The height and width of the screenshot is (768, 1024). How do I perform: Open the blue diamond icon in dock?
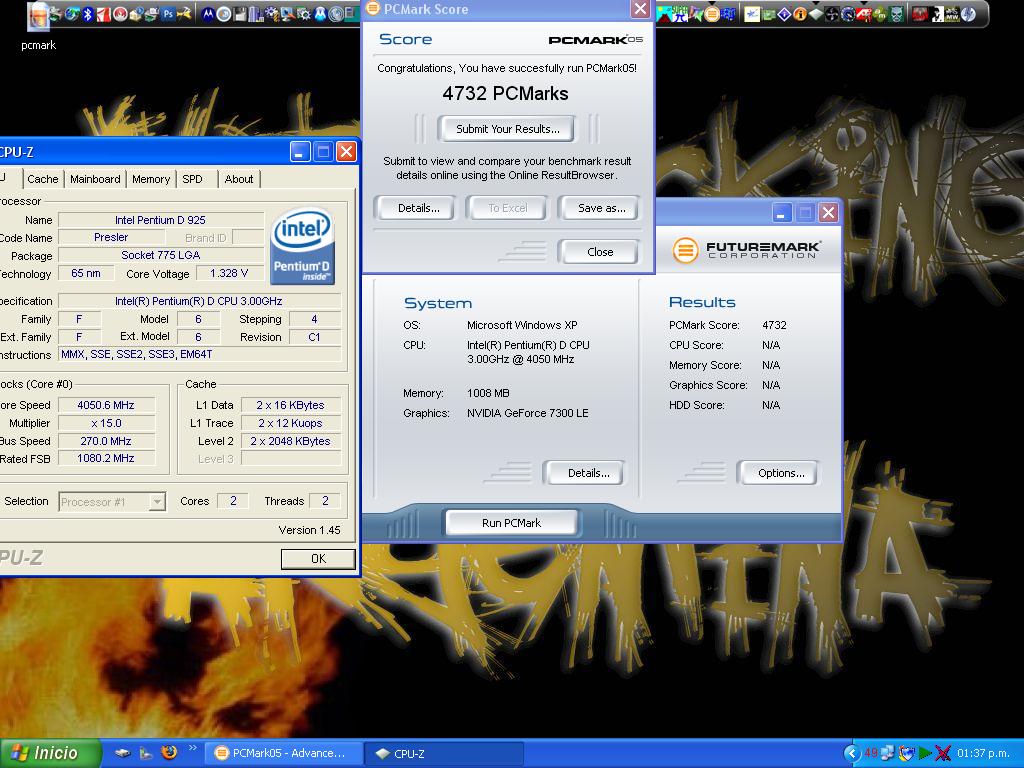tap(784, 14)
